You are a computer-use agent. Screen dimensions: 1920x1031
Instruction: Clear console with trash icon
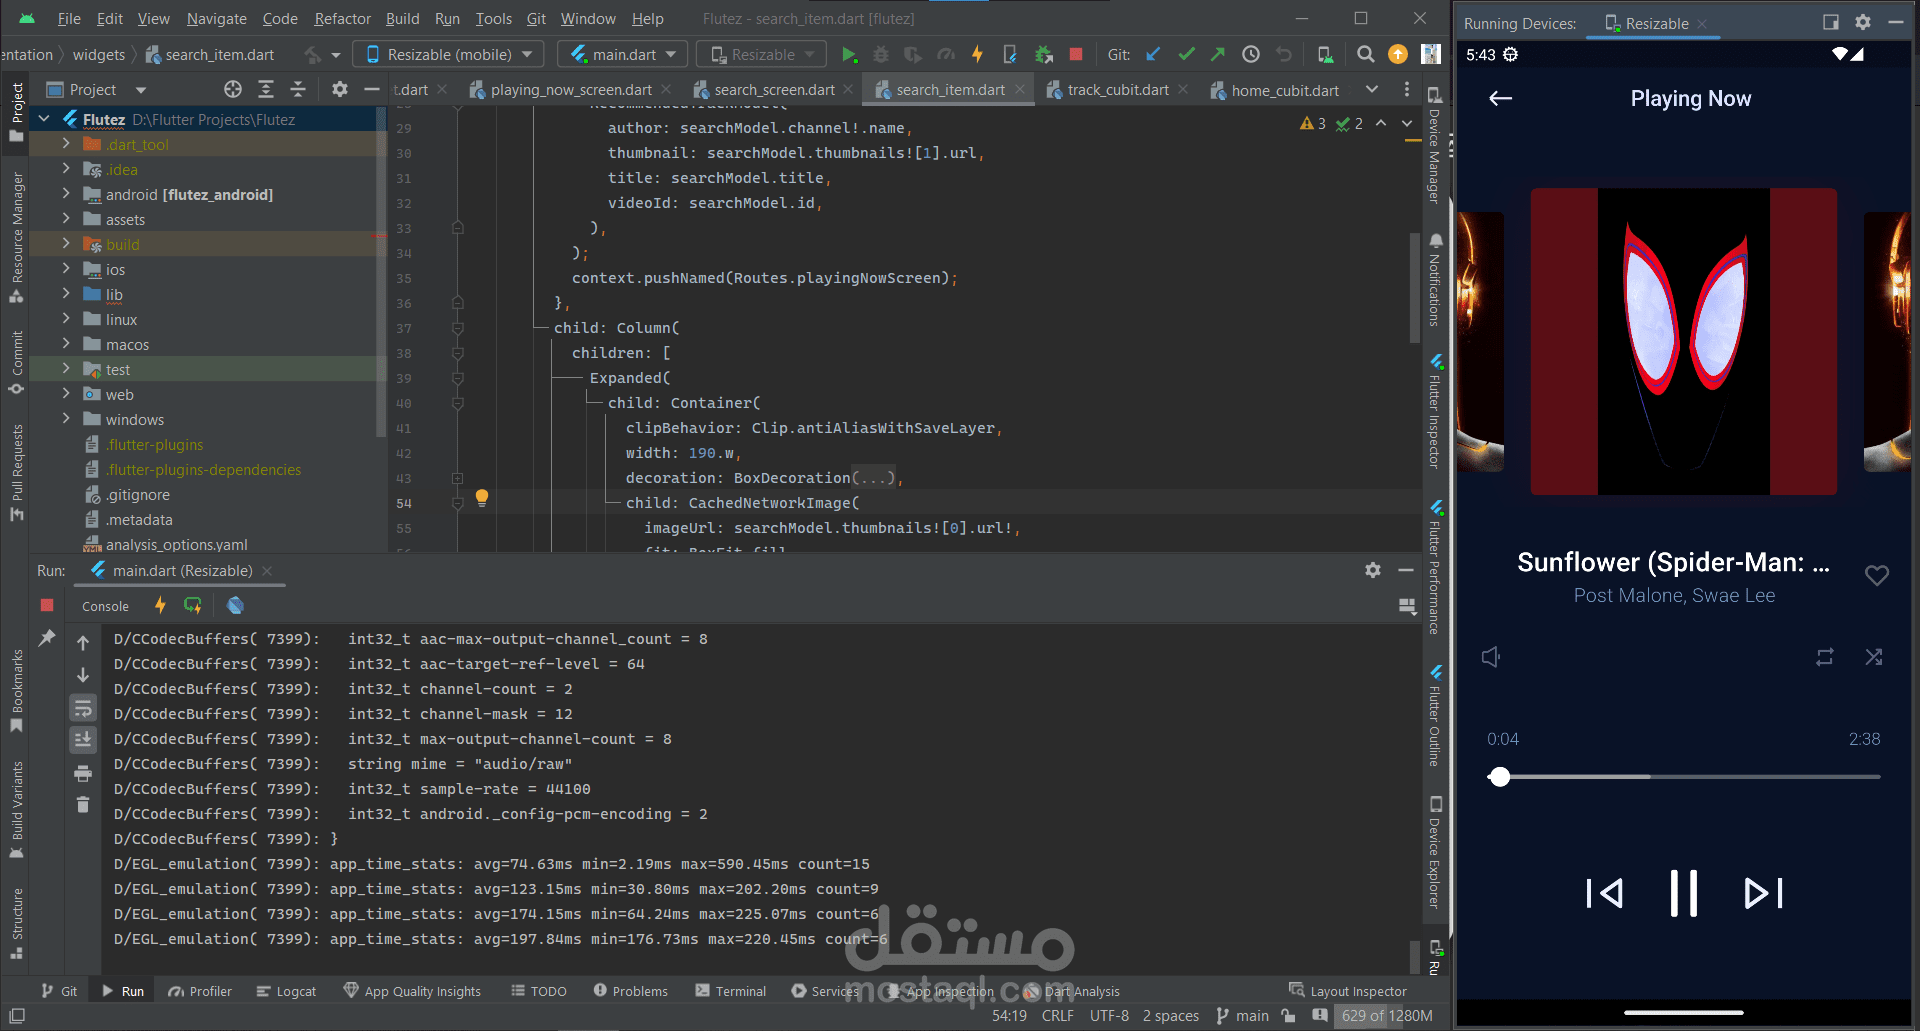[83, 805]
